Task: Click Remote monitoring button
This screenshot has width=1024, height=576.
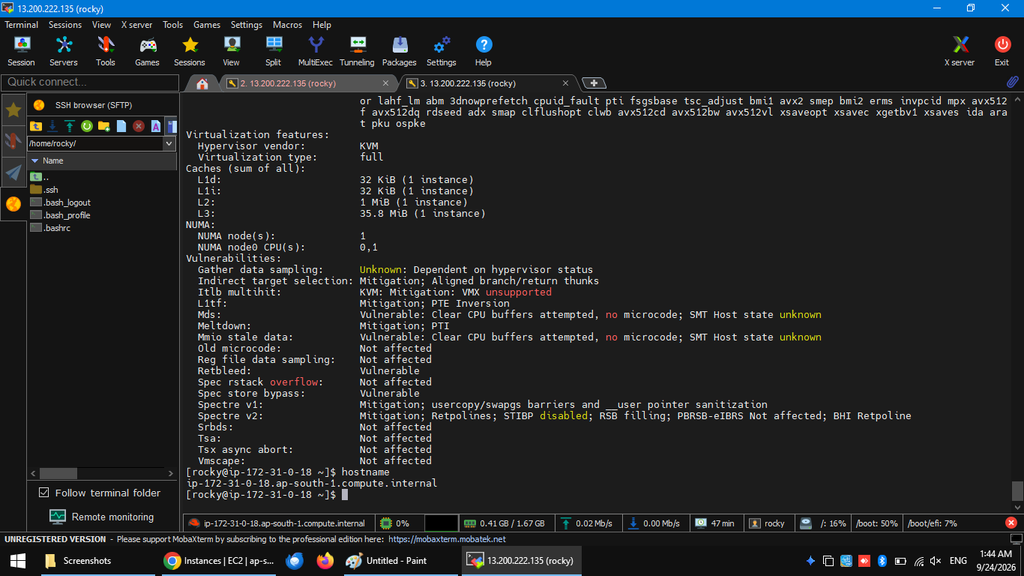Action: (102, 517)
